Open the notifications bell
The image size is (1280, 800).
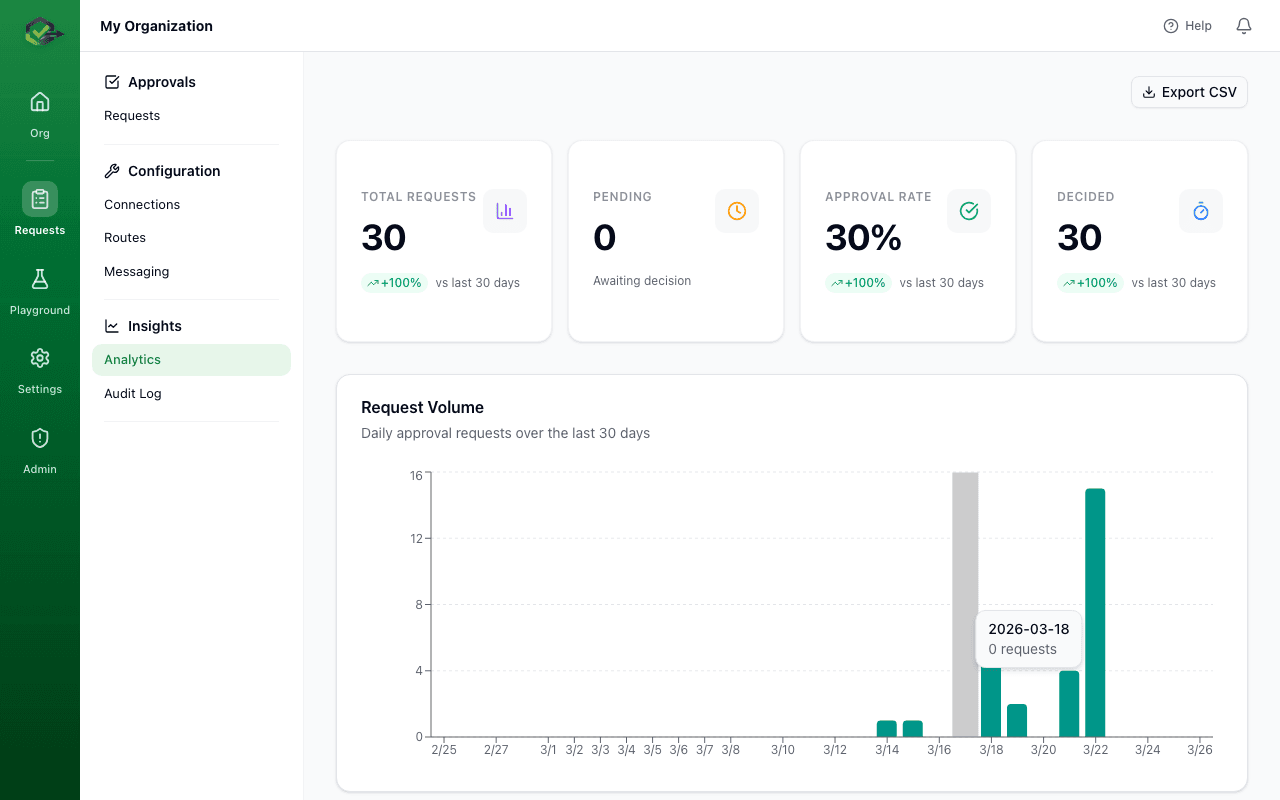1243,25
